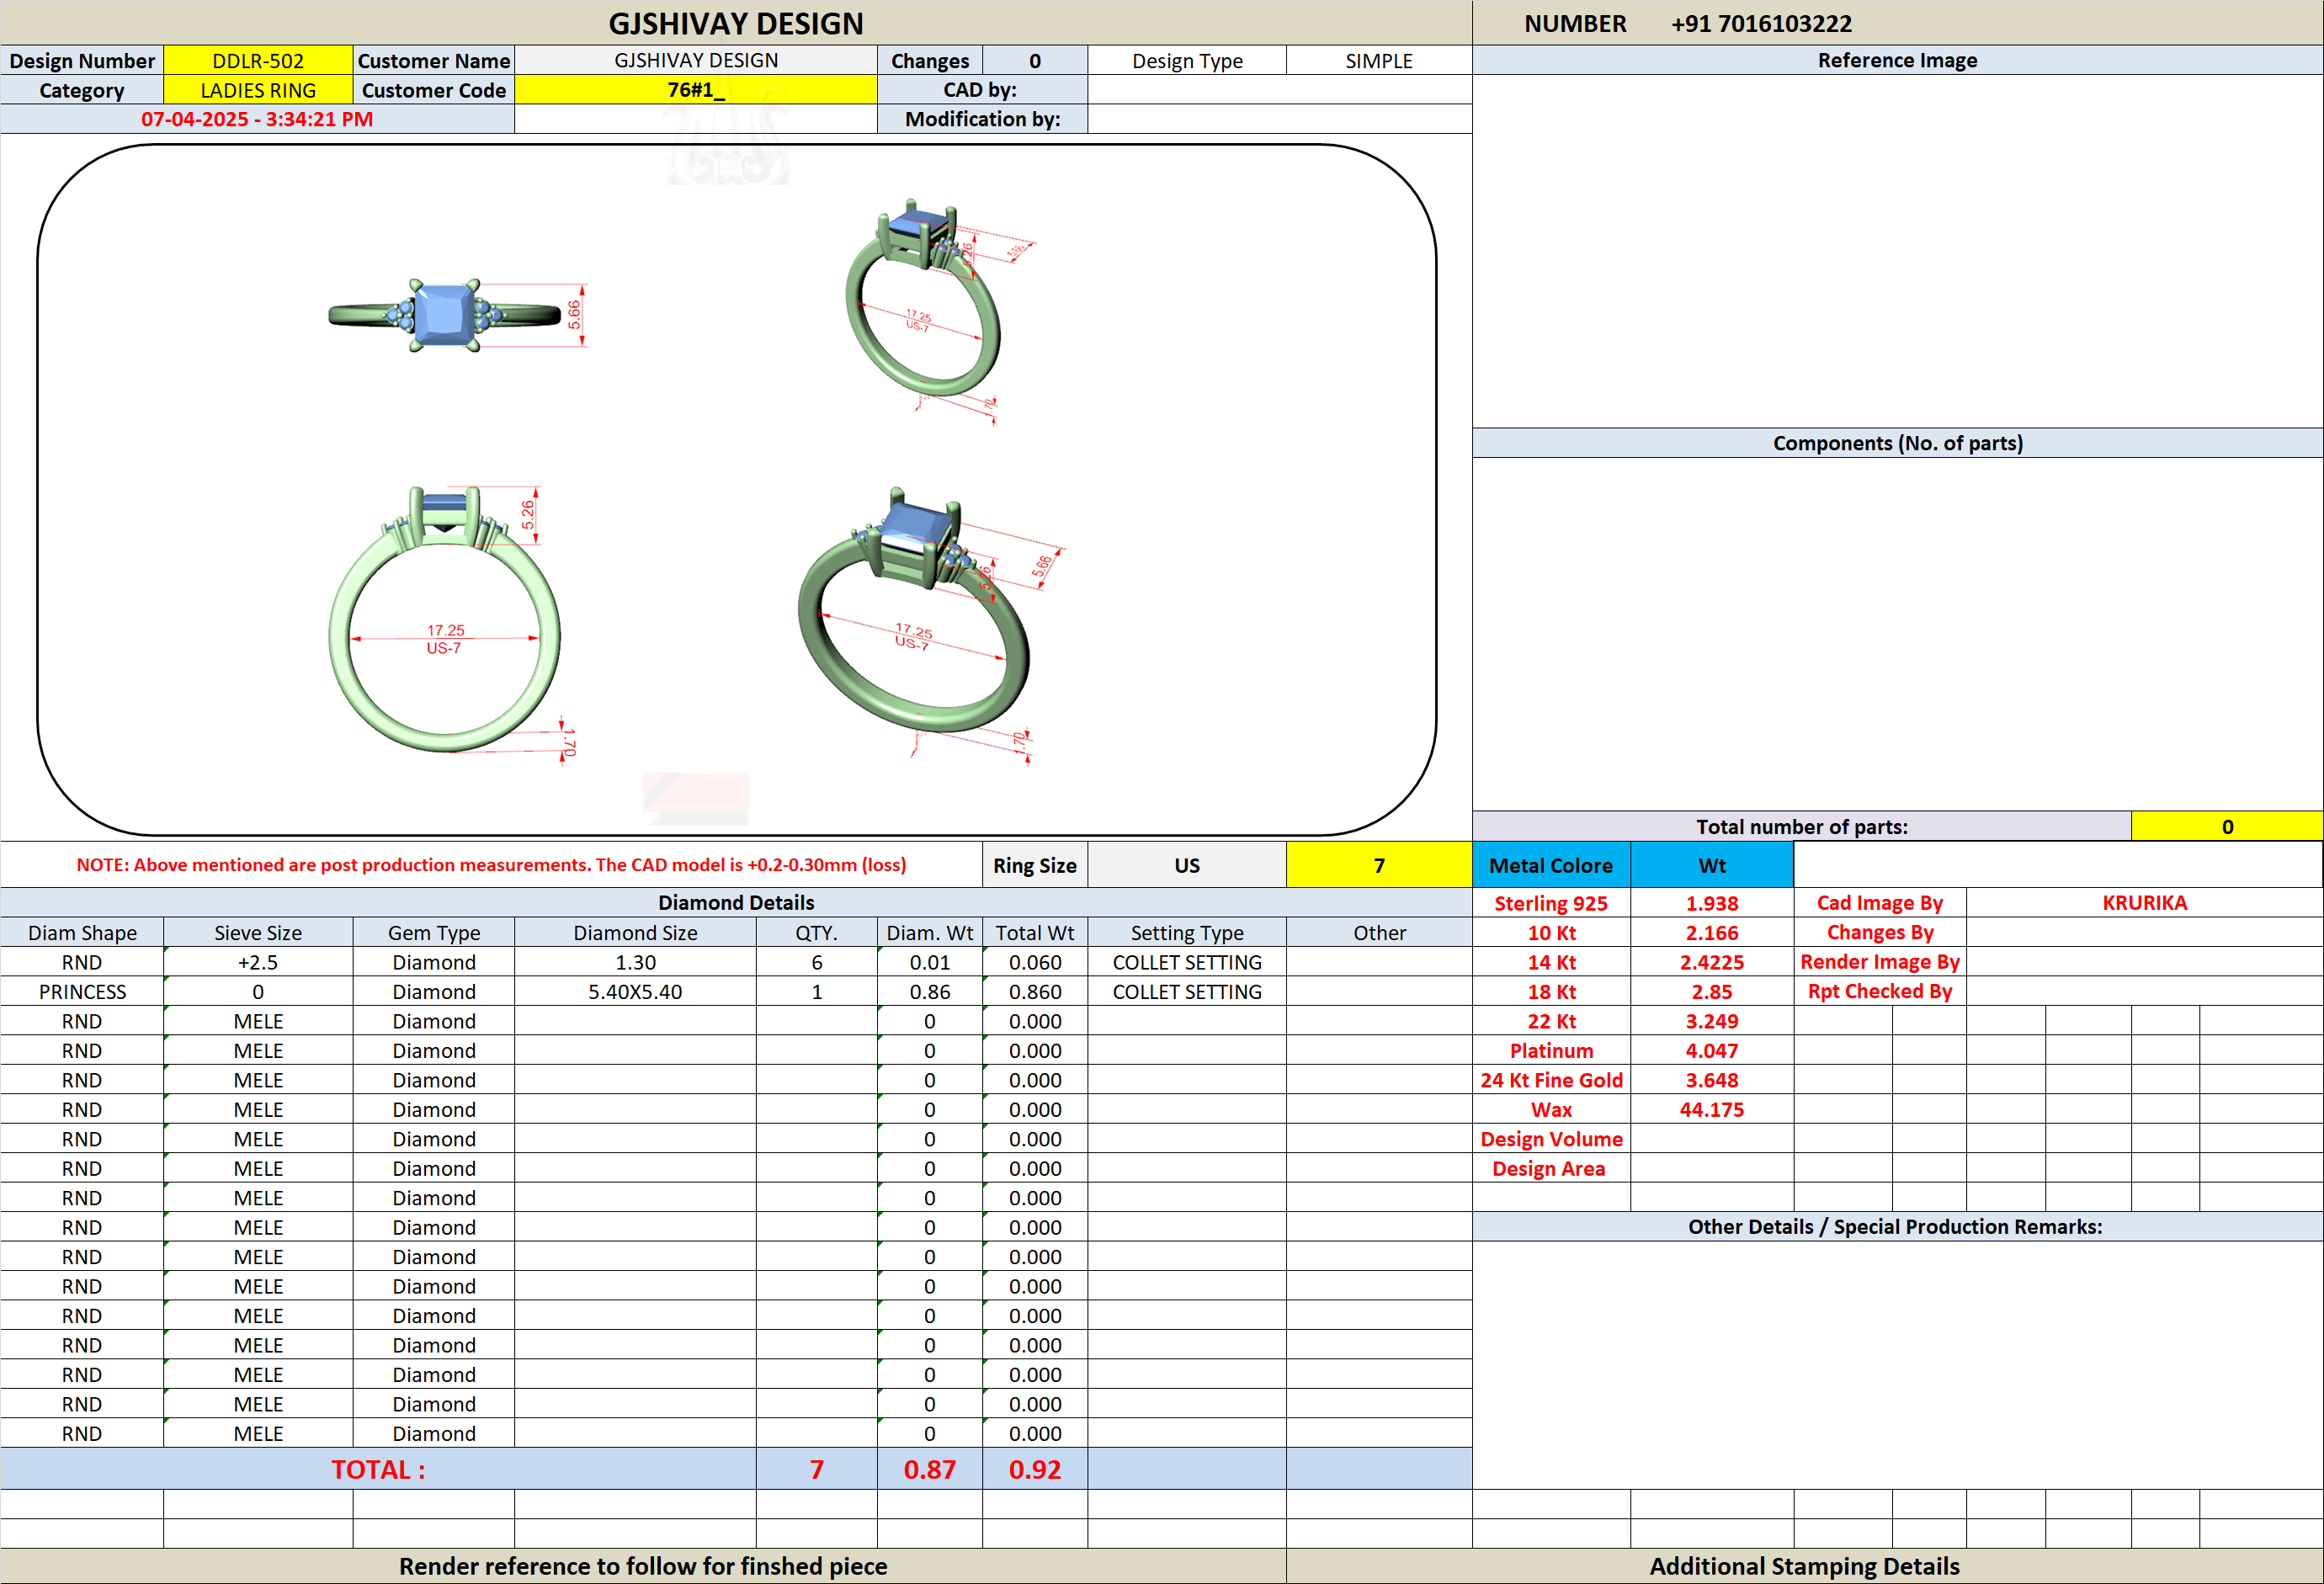
Task: Select the ring size standard US cell
Action: point(1187,865)
